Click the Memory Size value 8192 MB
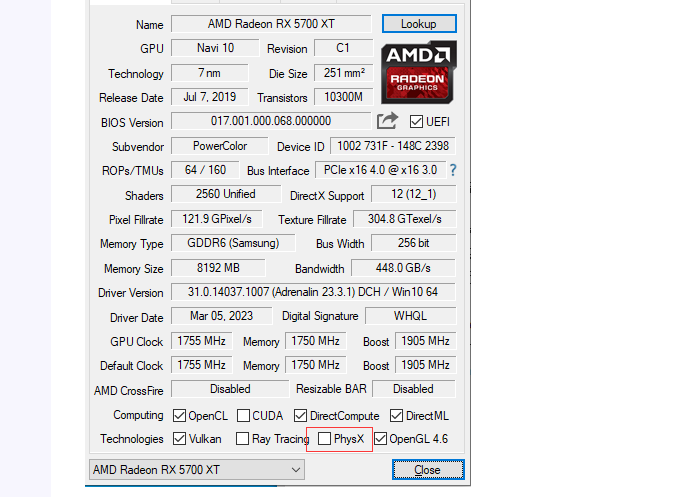Screen dimensions: 694x497 pos(218,268)
